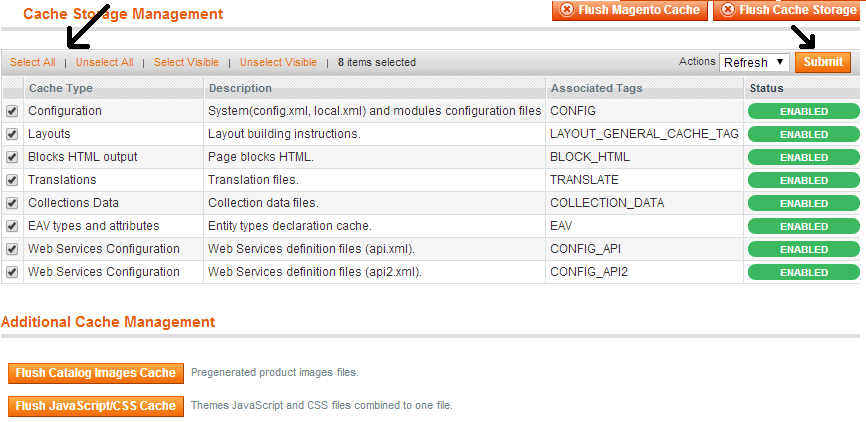The height and width of the screenshot is (422, 866).
Task: Click the Flush Cache Storage button icon
Action: (x=728, y=10)
